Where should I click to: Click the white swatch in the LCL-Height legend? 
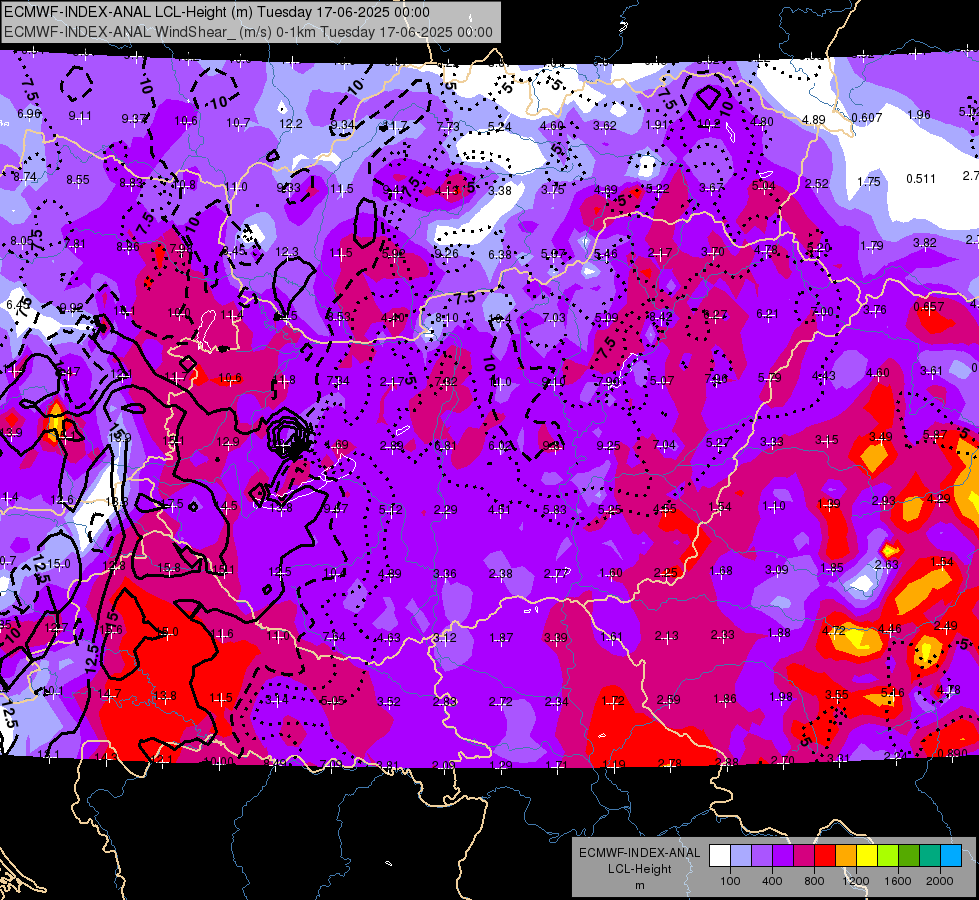(x=720, y=856)
